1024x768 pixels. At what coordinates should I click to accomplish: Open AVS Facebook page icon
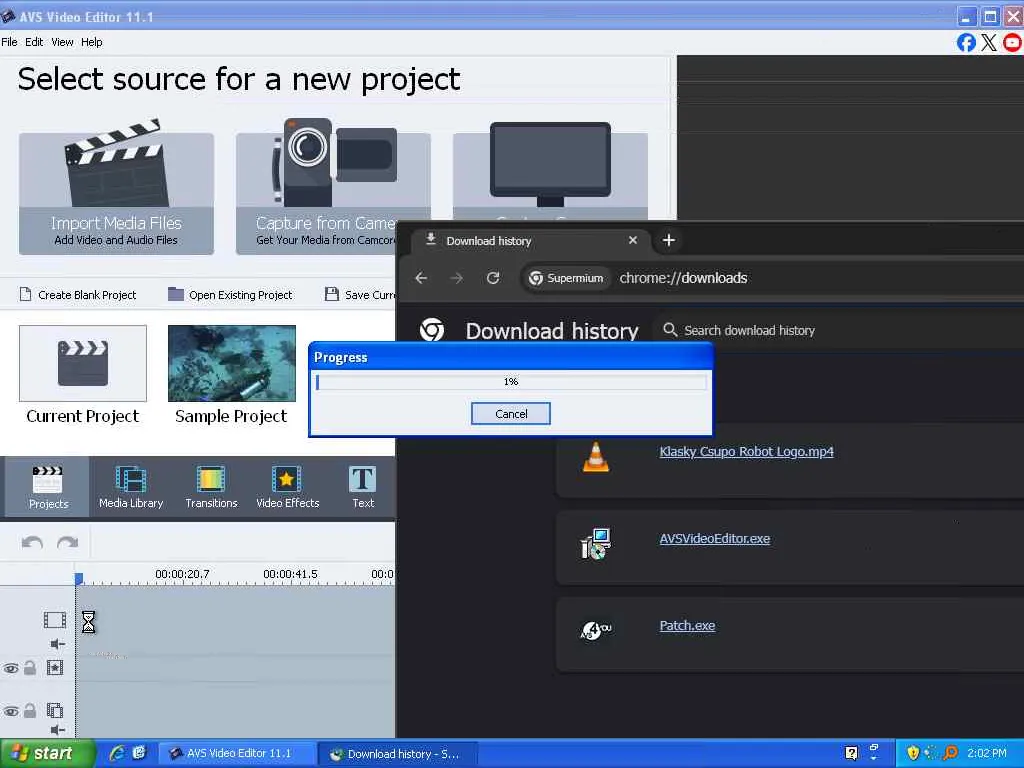[966, 43]
